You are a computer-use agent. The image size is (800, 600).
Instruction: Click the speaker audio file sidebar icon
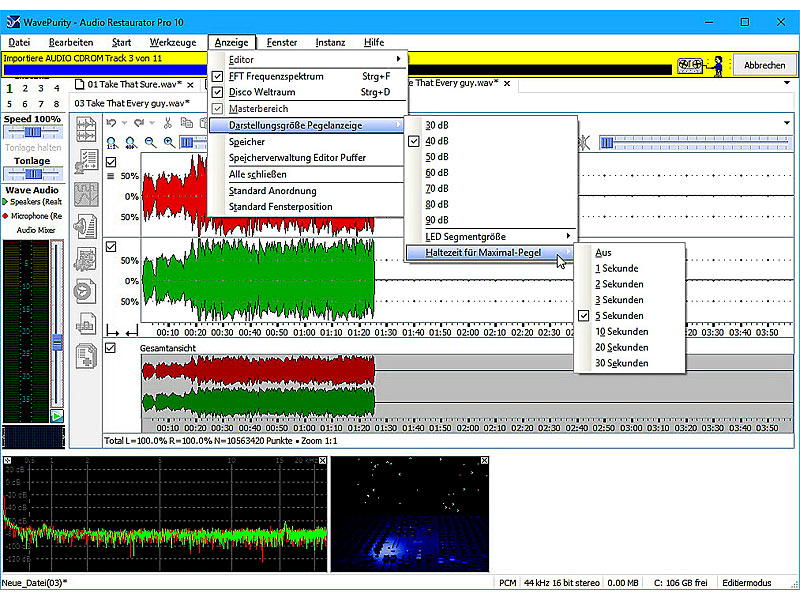click(x=86, y=227)
